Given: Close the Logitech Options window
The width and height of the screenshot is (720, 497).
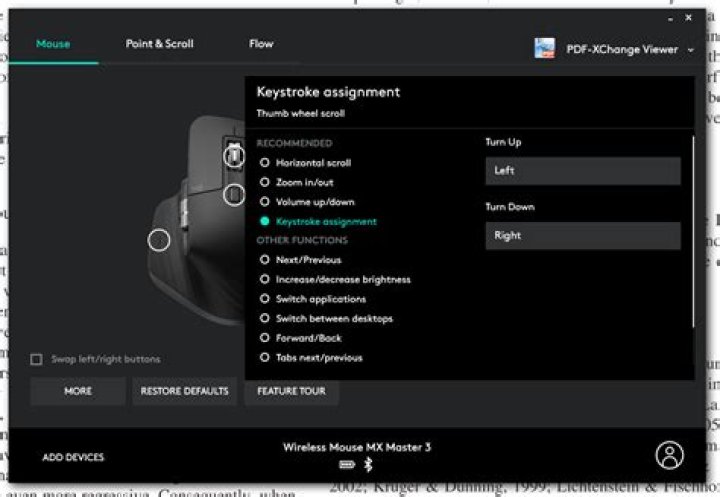Looking at the screenshot, I should pos(688,17).
